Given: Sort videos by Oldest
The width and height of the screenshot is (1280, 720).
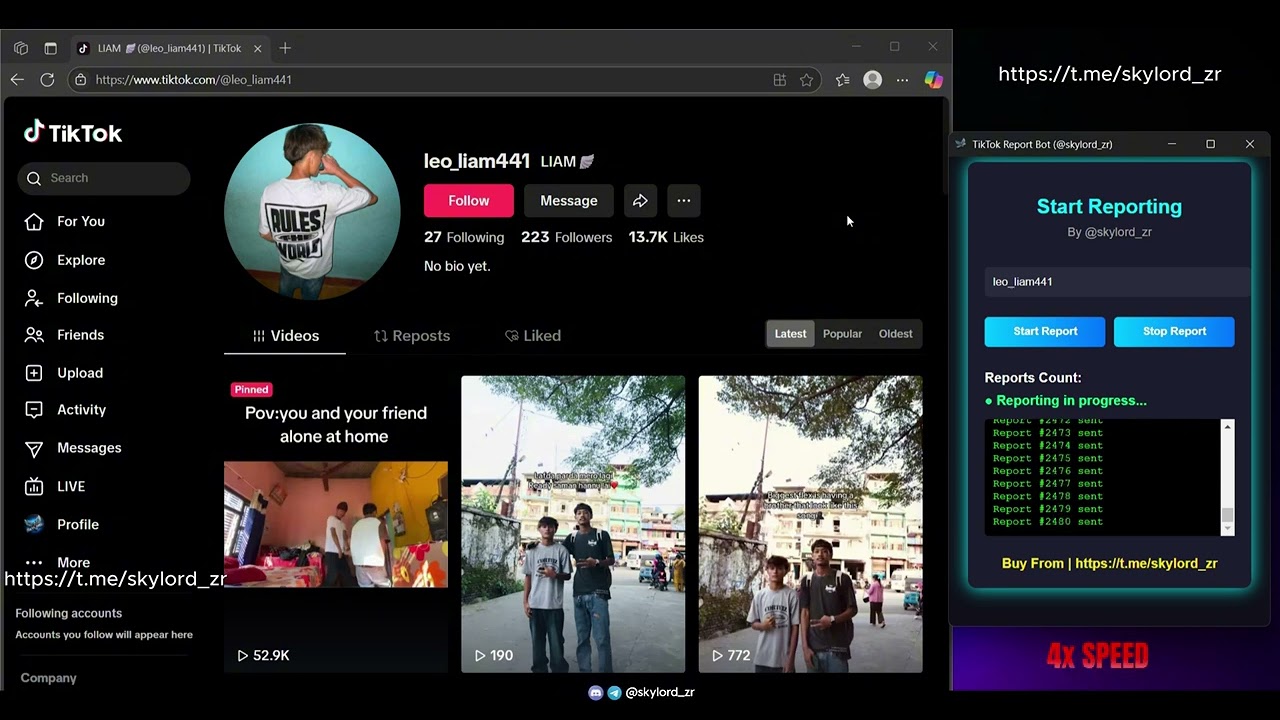Looking at the screenshot, I should pos(895,334).
